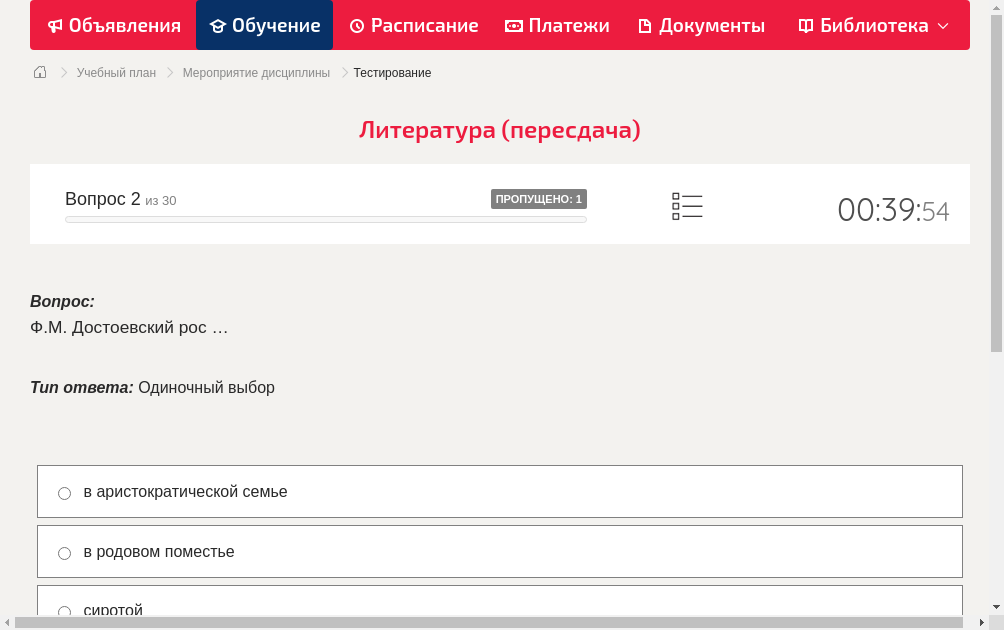Click the home icon in the breadcrumb

tap(39, 72)
